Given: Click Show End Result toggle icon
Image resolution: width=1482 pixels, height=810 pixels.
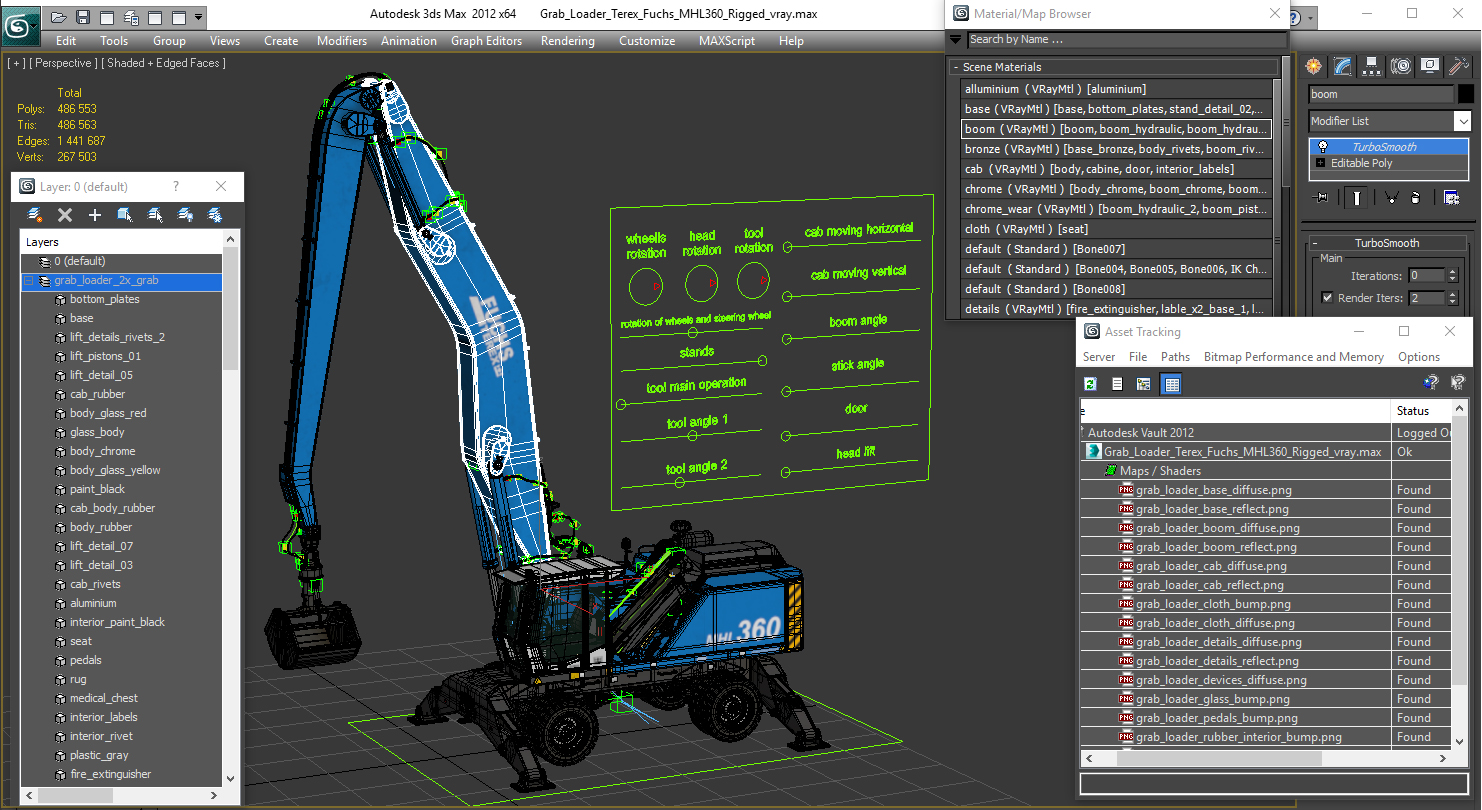Looking at the screenshot, I should point(1356,197).
